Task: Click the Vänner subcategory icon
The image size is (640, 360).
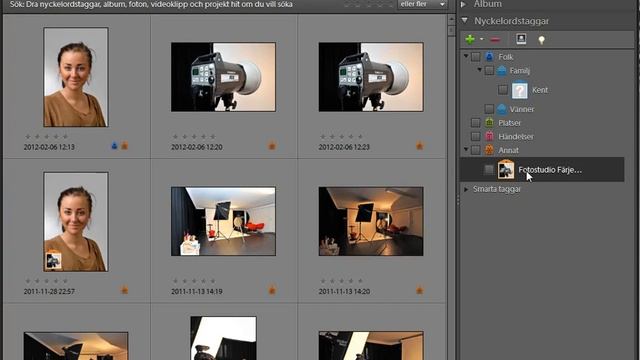Action: click(x=502, y=109)
